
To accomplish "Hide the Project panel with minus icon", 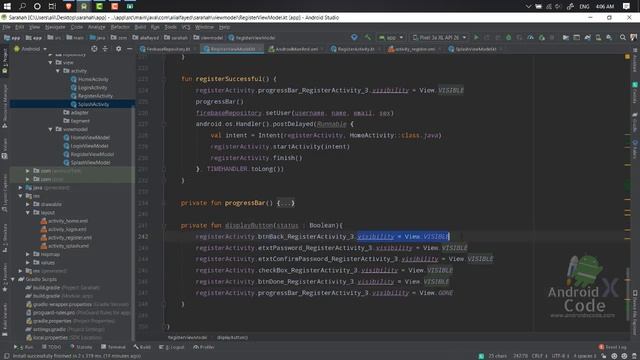I will click(x=129, y=49).
